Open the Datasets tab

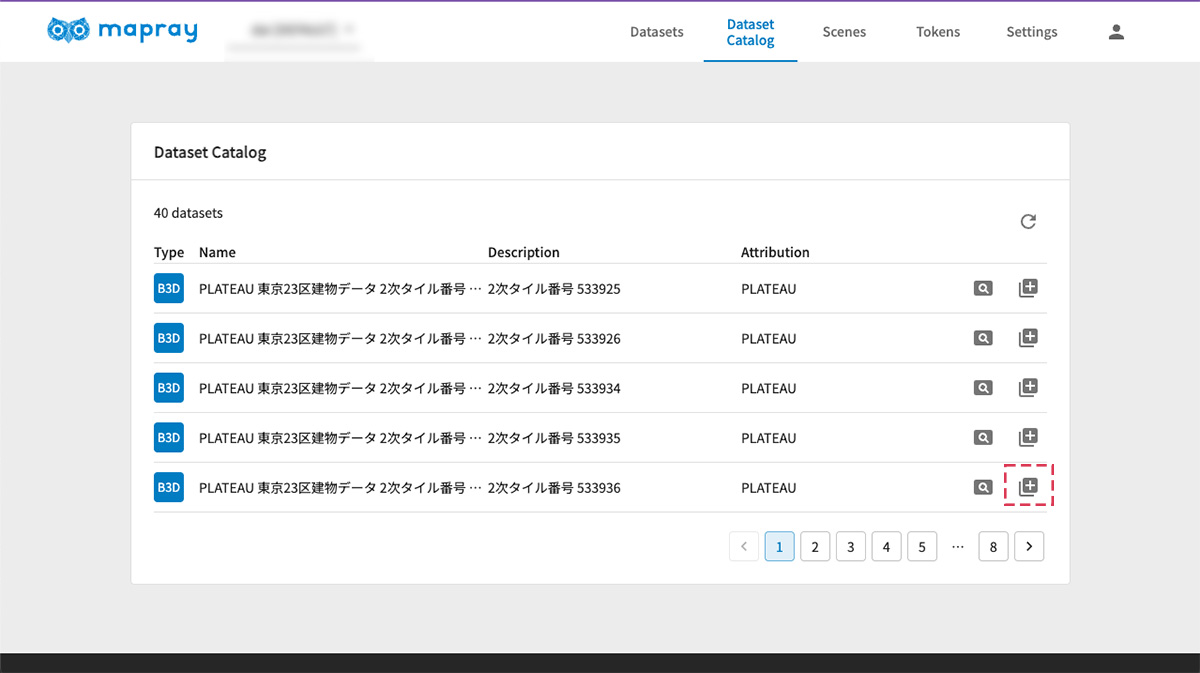656,32
